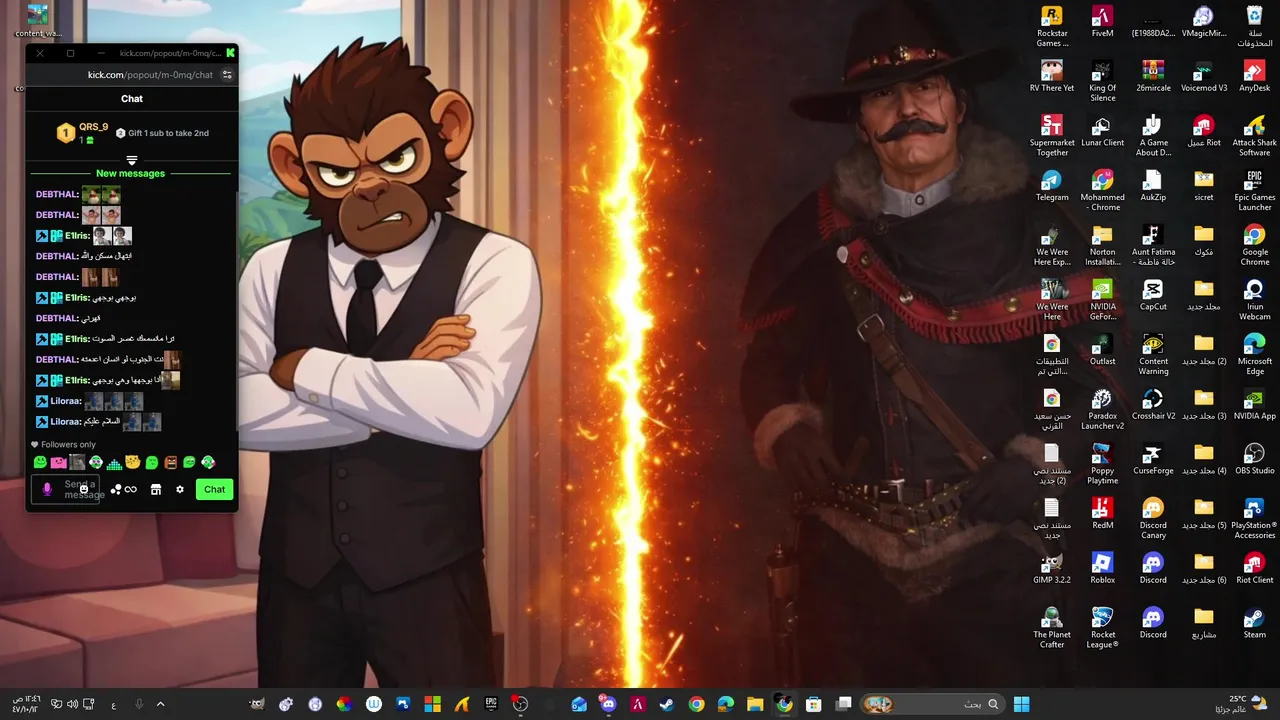Open the Rockstar Games launcher desktop icon
1280x720 pixels.
pyautogui.click(x=1051, y=26)
